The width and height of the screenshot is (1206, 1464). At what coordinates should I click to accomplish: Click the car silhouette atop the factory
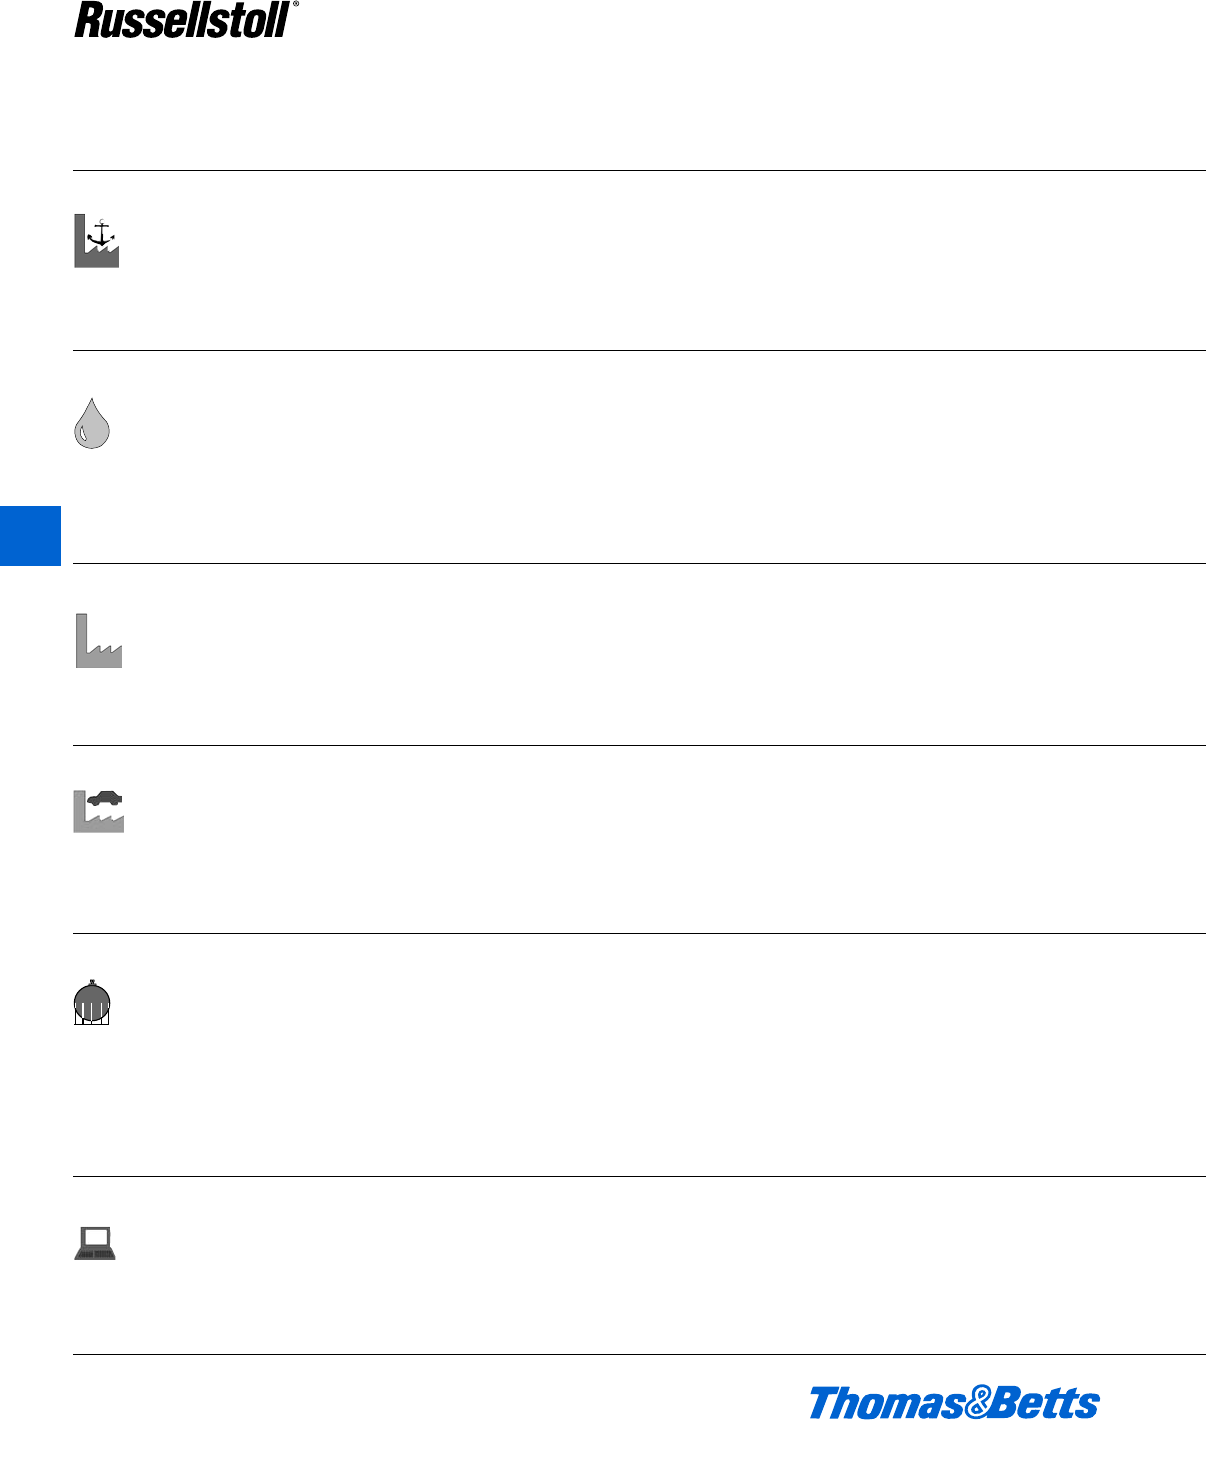coord(105,798)
